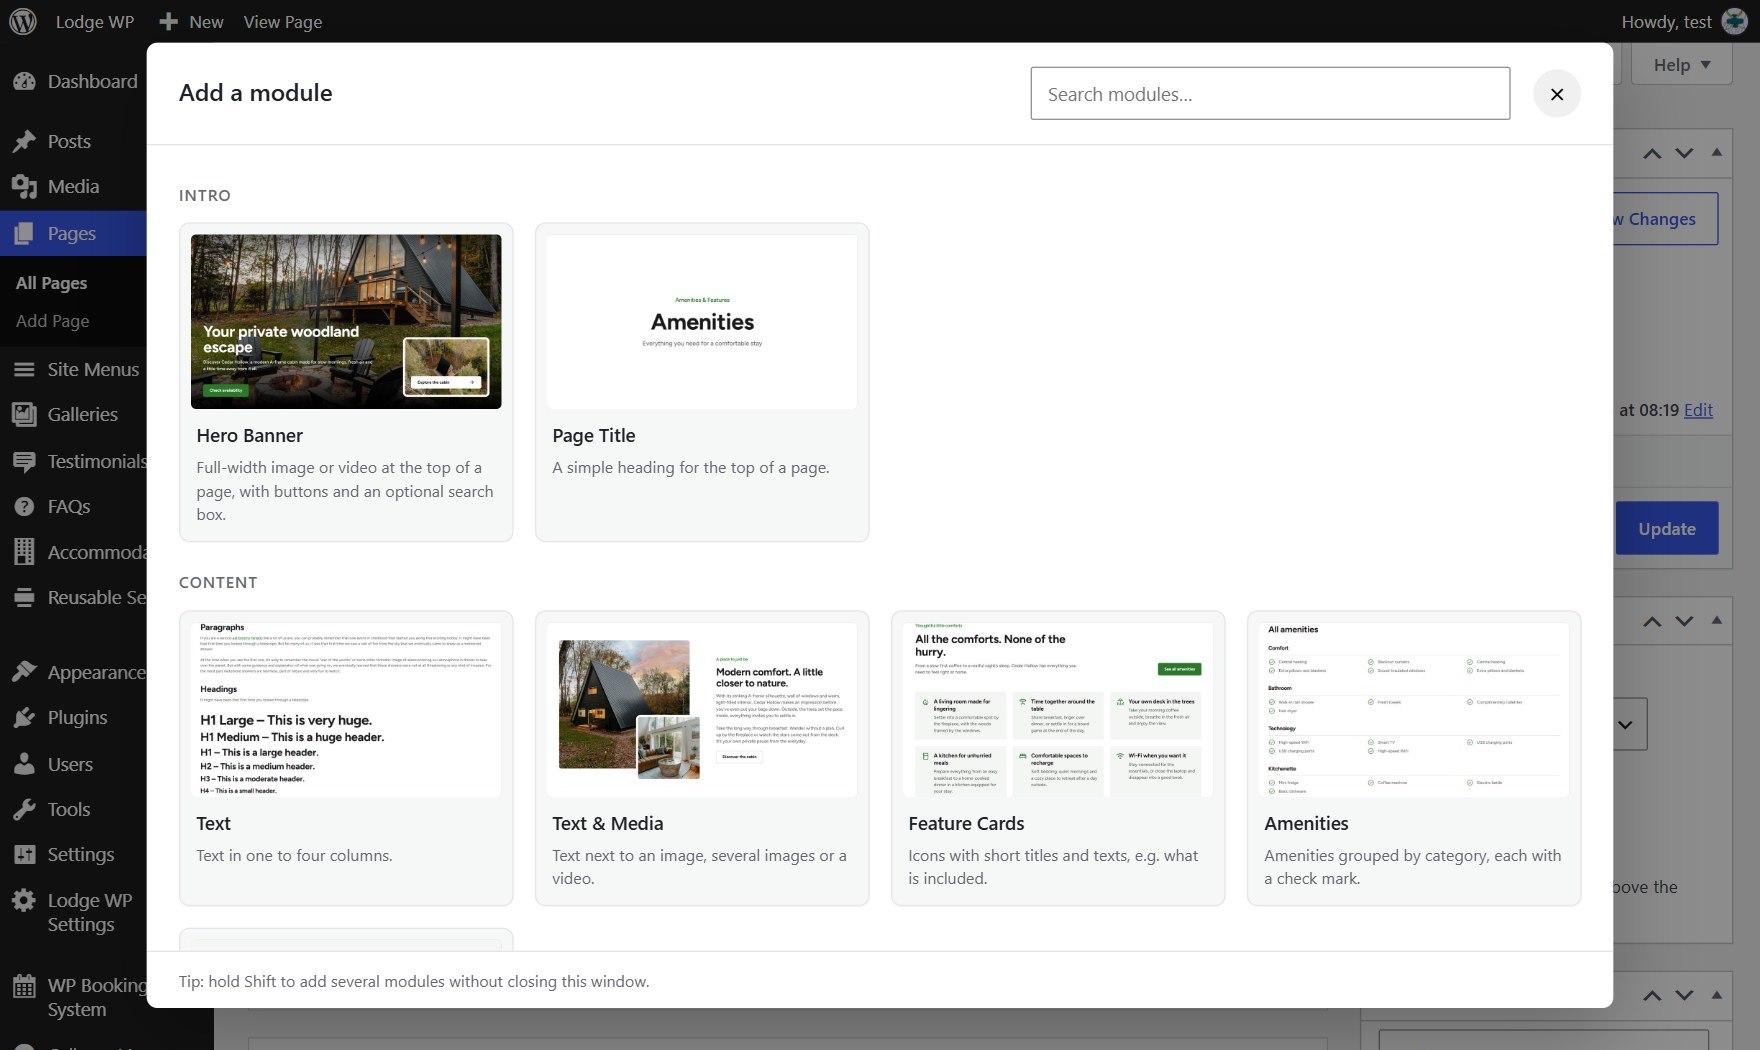This screenshot has width=1760, height=1050.
Task: Click the Plugins plug icon
Action: click(x=24, y=718)
